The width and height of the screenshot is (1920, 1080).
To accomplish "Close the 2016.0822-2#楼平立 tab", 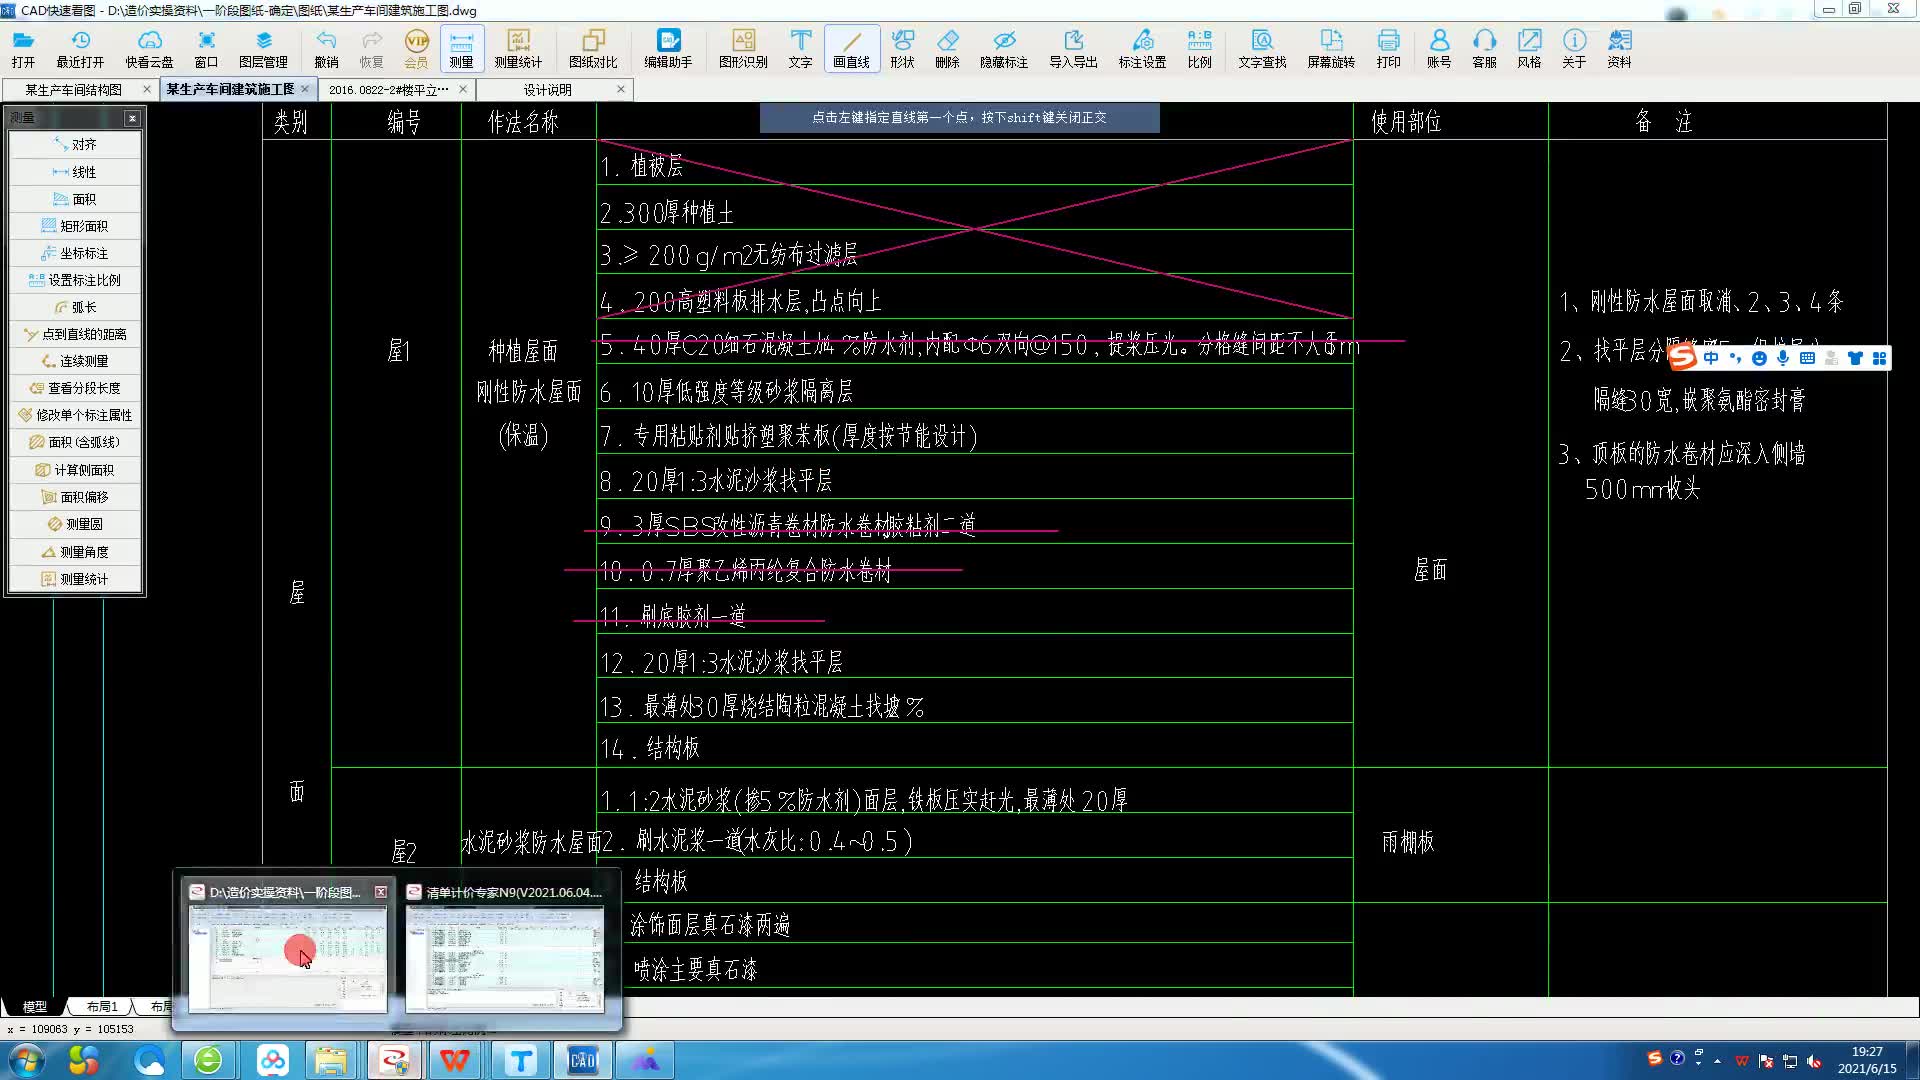I will point(463,89).
